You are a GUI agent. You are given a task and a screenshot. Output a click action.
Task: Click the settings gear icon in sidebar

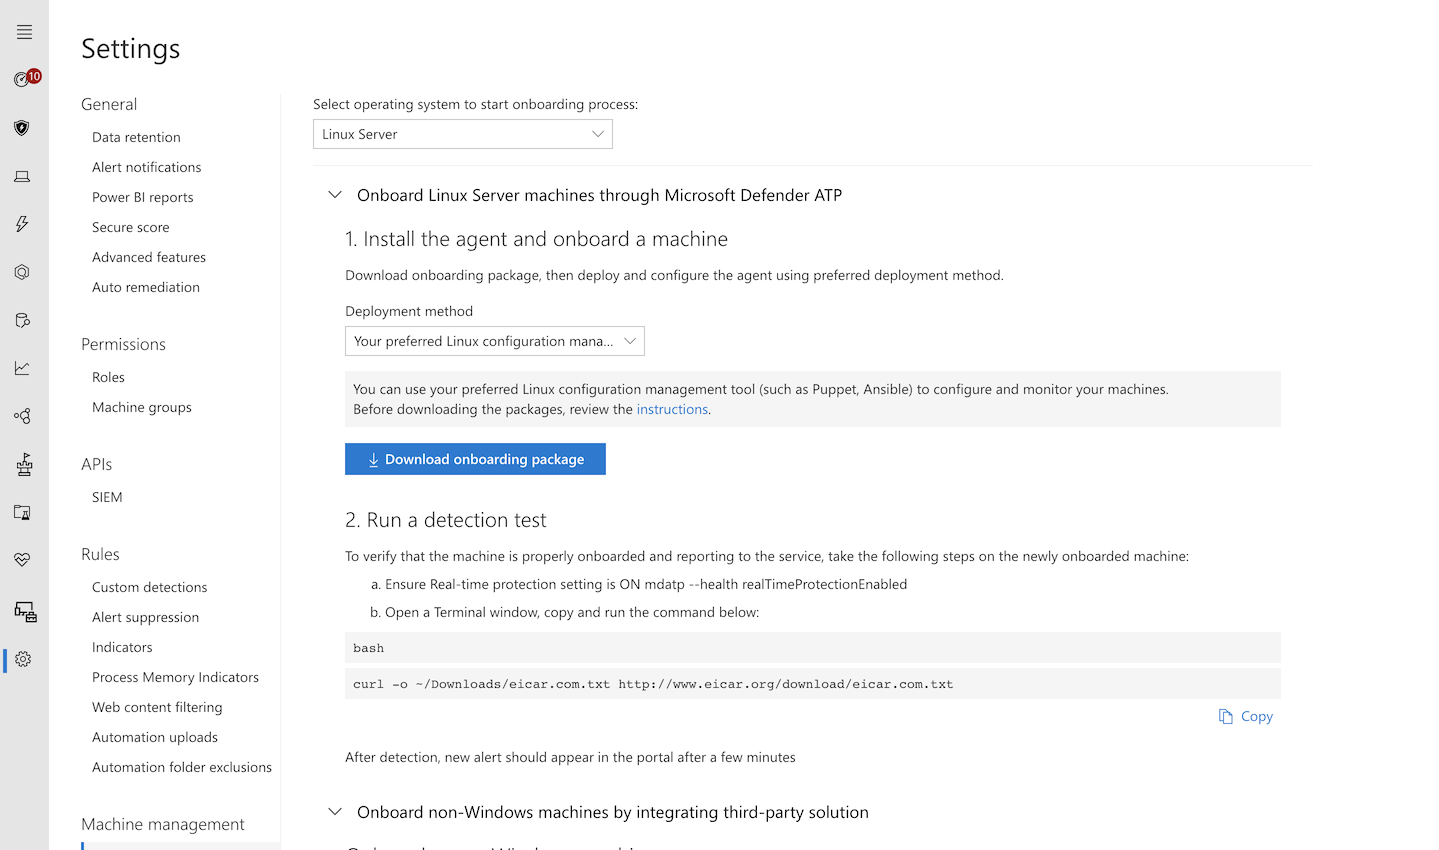click(x=23, y=659)
